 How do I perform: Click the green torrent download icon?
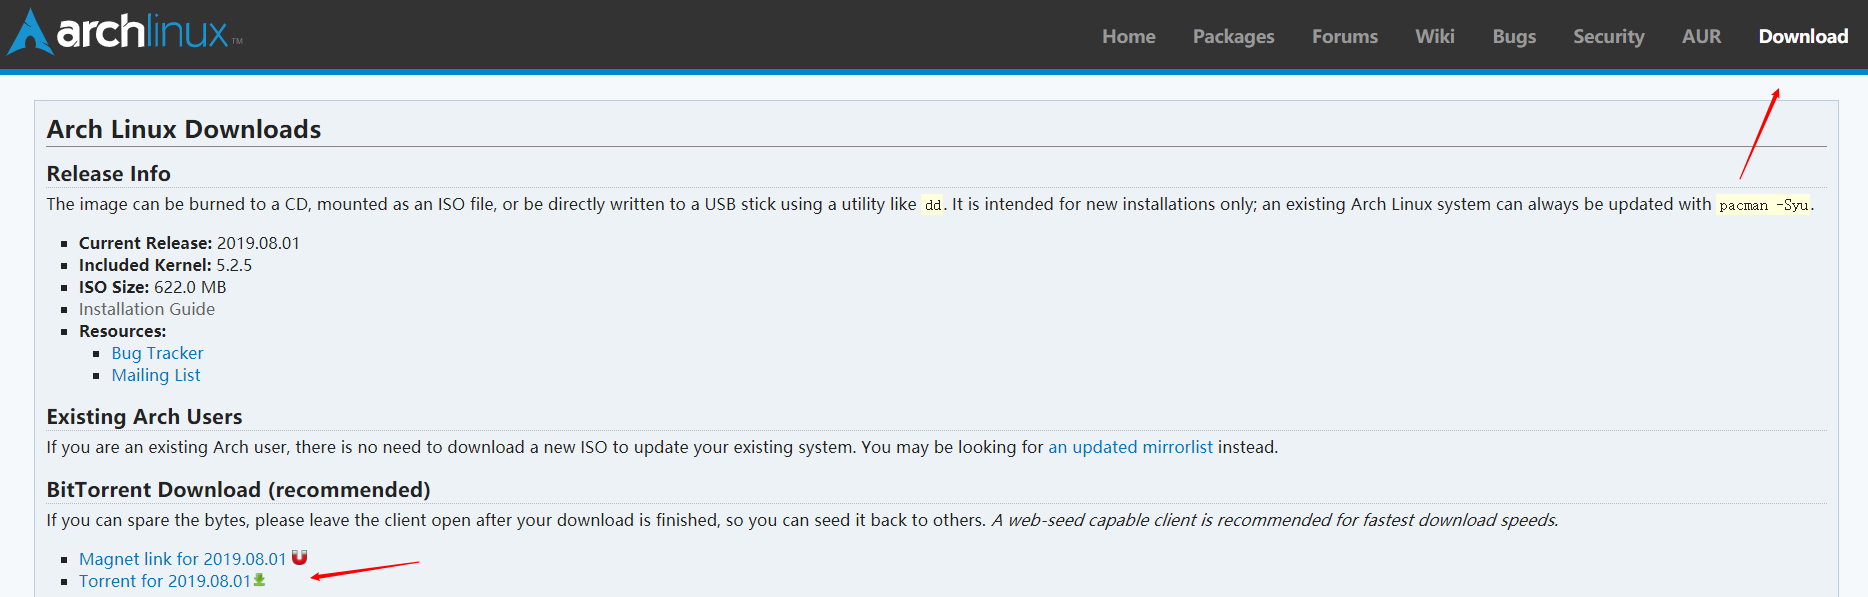(x=260, y=580)
